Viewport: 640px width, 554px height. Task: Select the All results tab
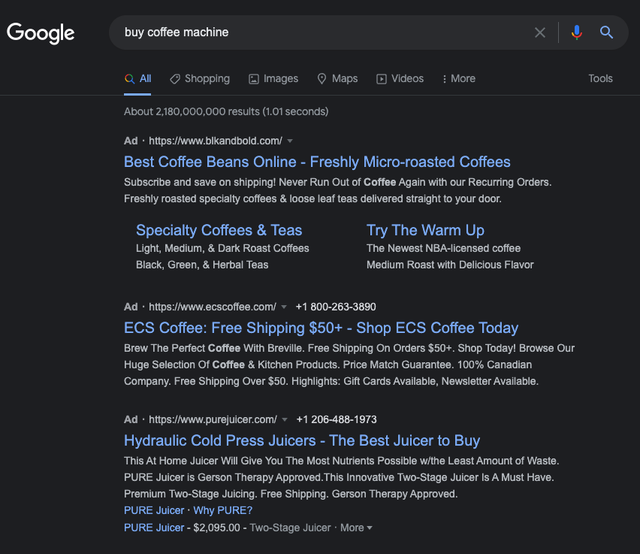pyautogui.click(x=138, y=78)
